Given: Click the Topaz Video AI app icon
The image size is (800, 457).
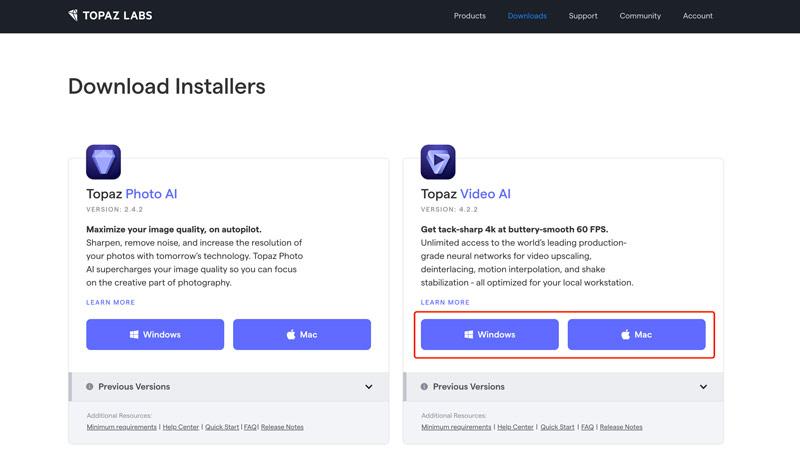Looking at the screenshot, I should (x=438, y=162).
